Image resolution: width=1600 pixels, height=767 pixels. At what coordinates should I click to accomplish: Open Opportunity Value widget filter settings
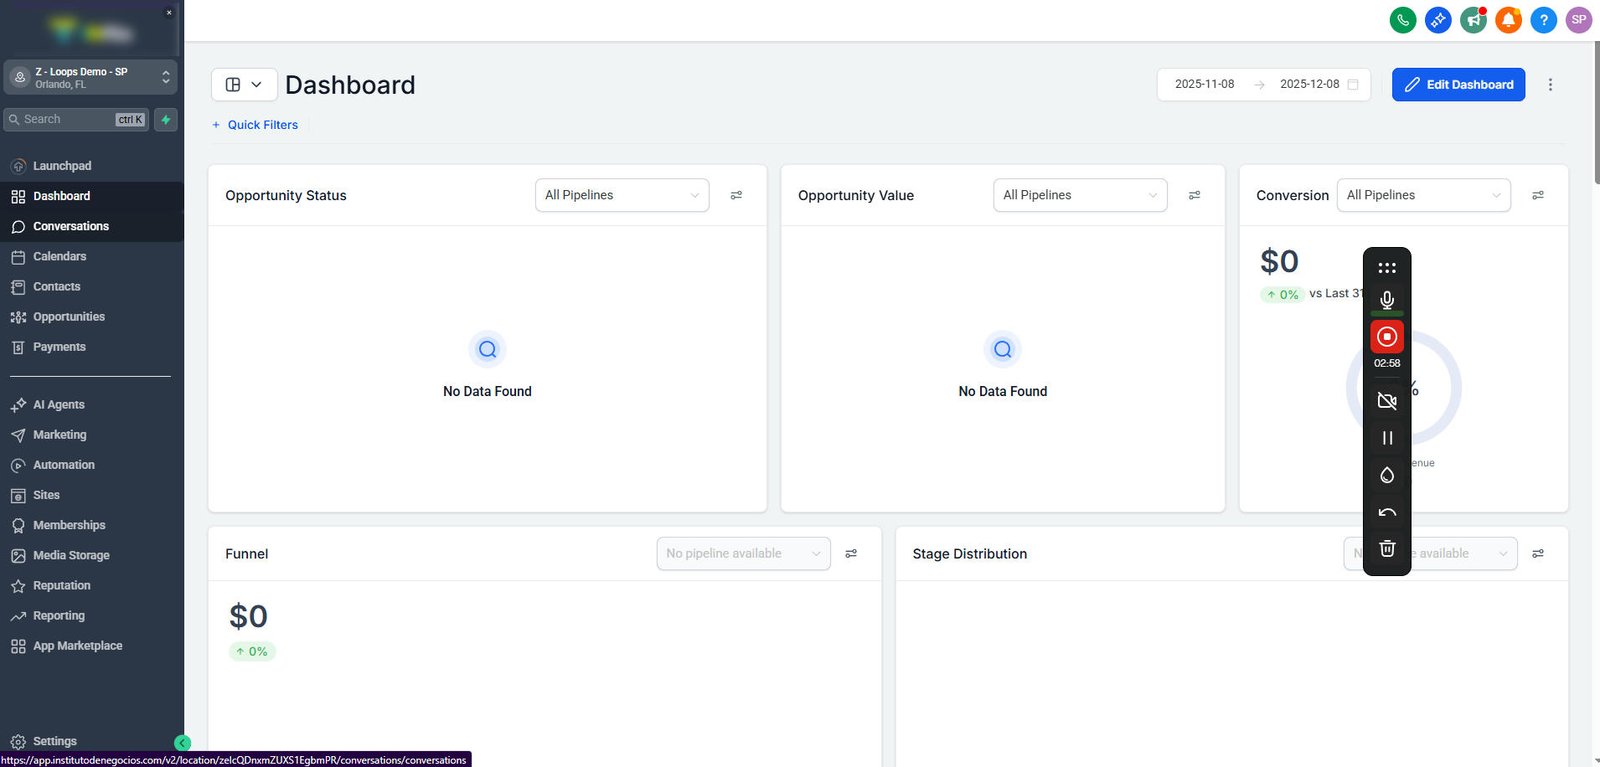click(x=1194, y=195)
